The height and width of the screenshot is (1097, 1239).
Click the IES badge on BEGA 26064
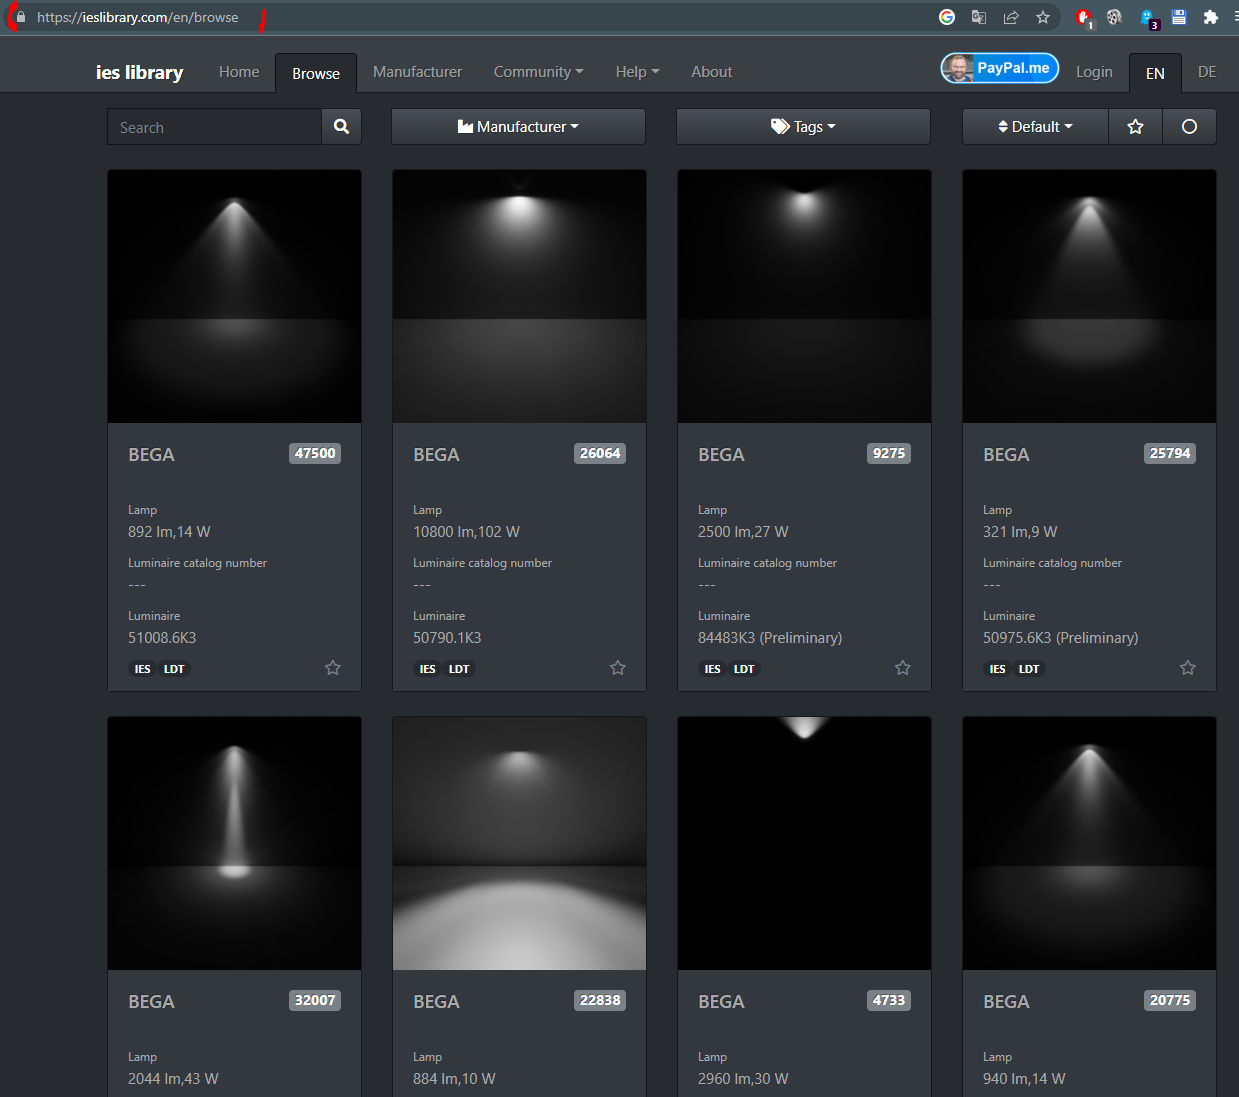(x=428, y=669)
